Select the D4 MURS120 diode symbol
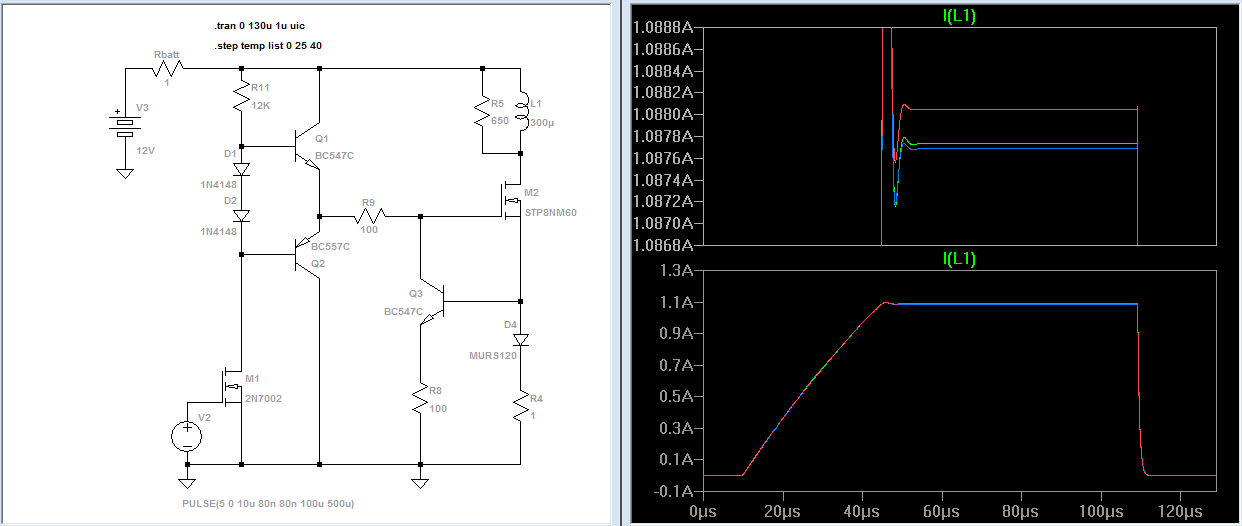 pos(521,339)
